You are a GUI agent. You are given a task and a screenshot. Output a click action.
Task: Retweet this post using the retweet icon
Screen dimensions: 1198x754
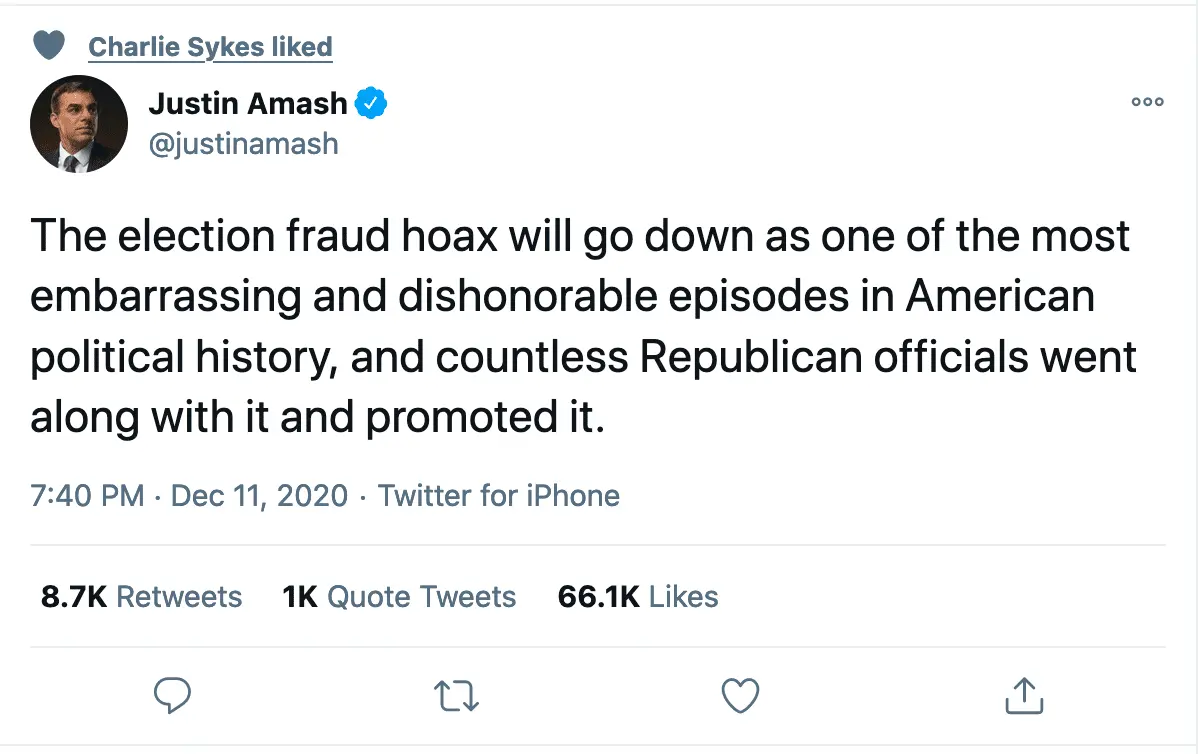tap(457, 696)
